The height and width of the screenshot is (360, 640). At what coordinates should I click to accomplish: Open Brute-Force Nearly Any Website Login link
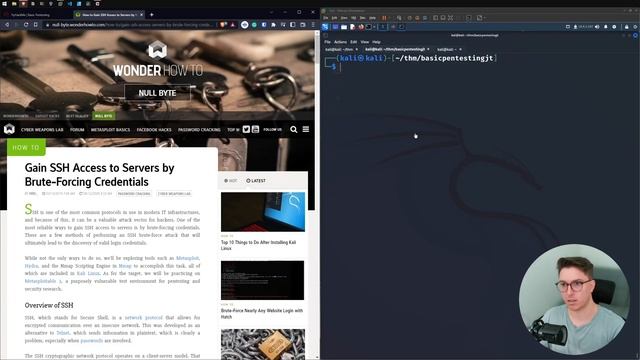coord(262,313)
